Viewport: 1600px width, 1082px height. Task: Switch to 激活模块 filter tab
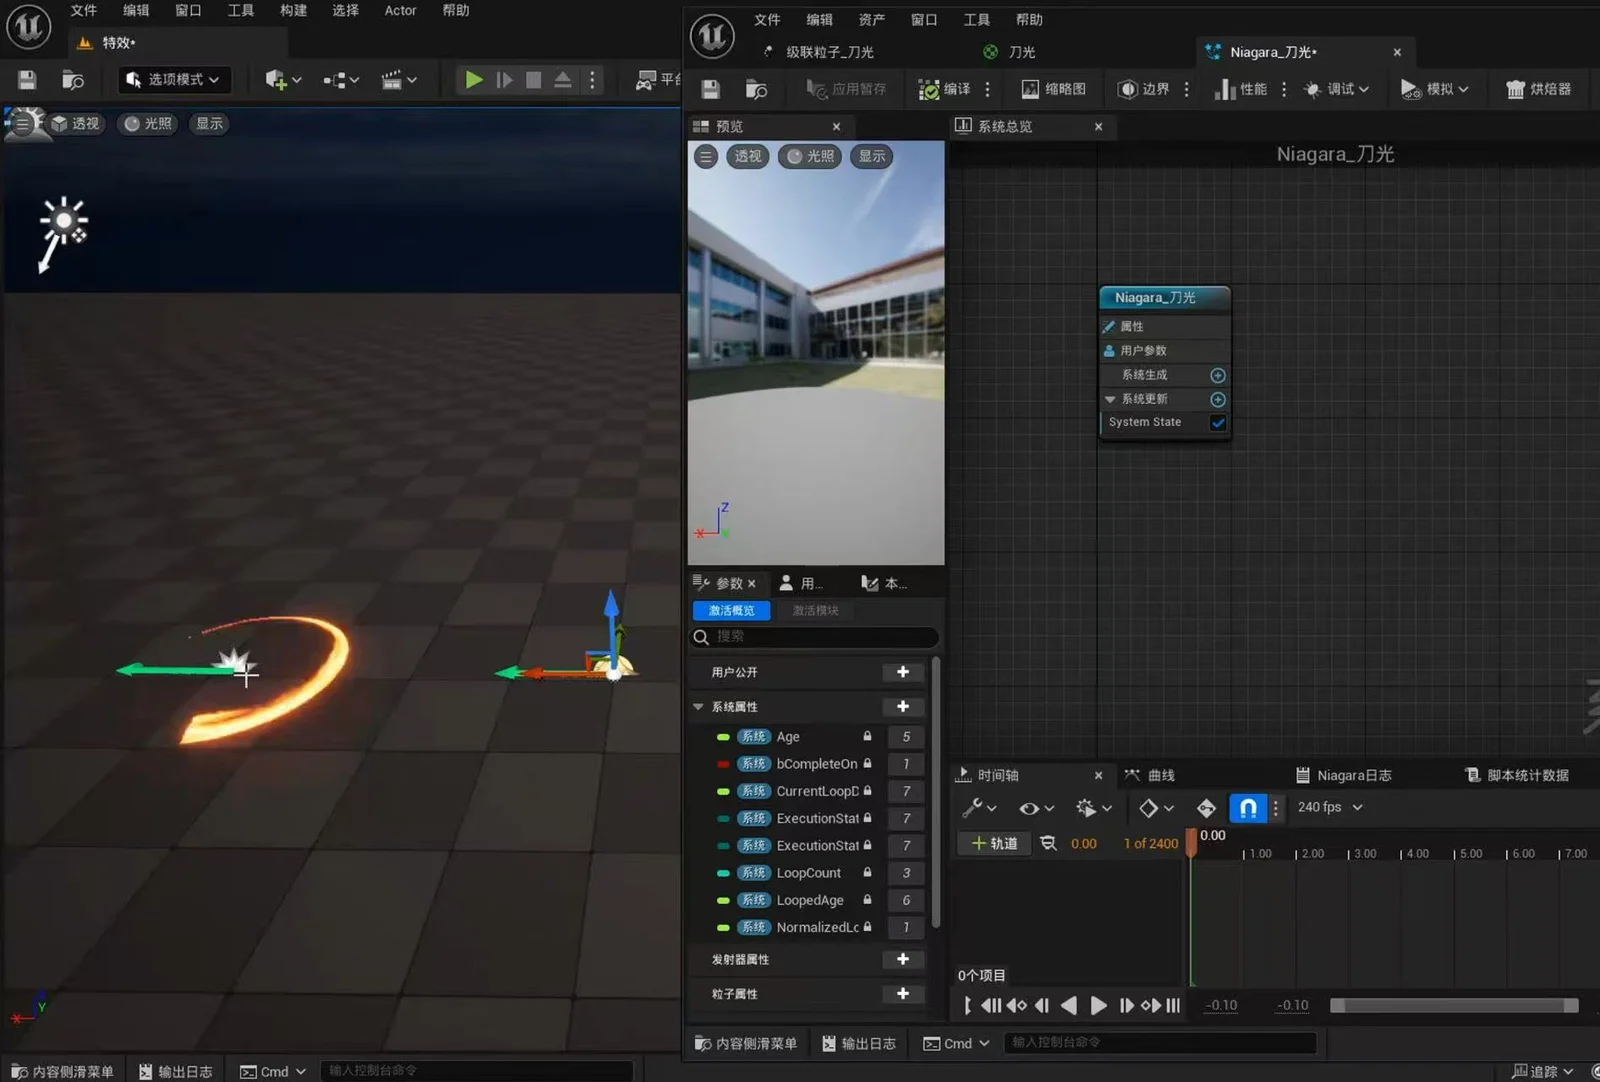pos(815,610)
